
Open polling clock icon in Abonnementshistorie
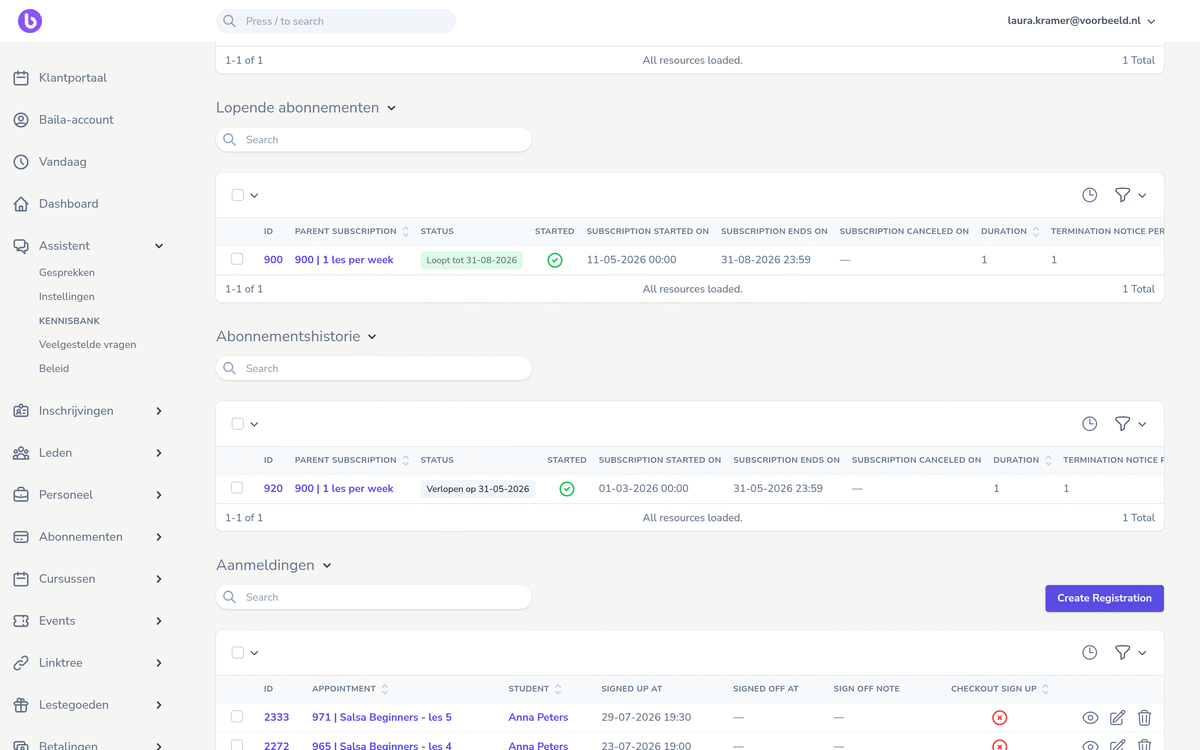[1090, 424]
